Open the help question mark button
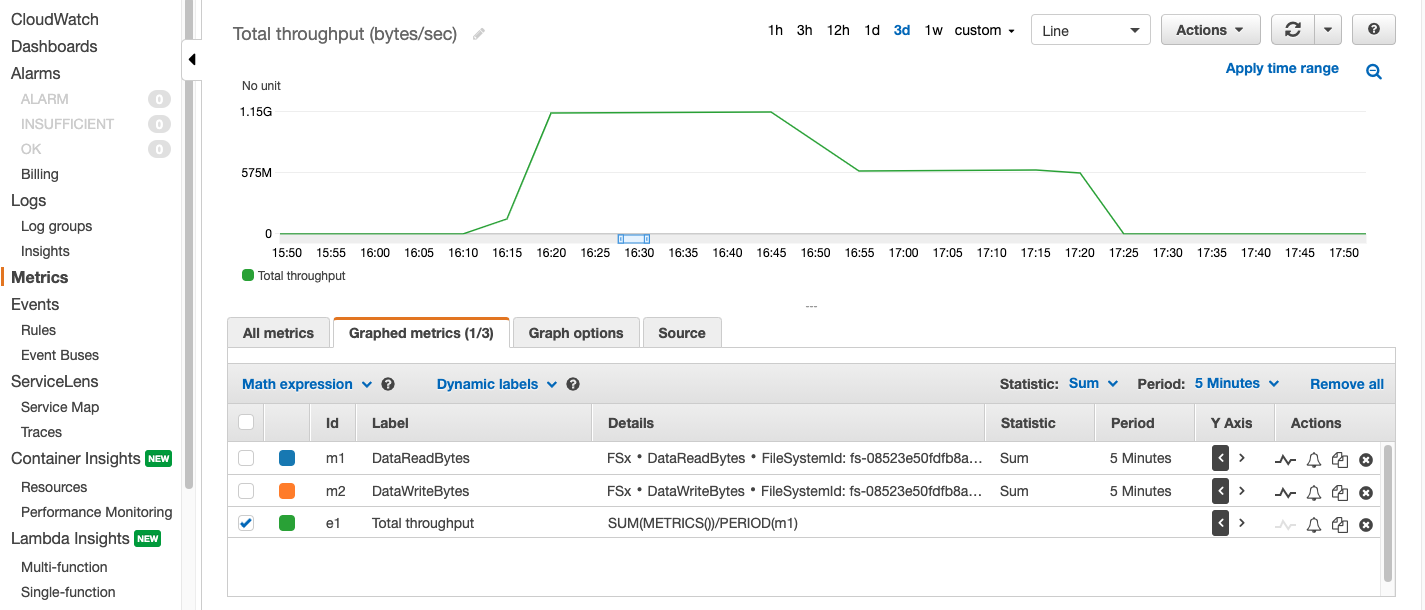Image resolution: width=1425 pixels, height=610 pixels. coord(1374,30)
